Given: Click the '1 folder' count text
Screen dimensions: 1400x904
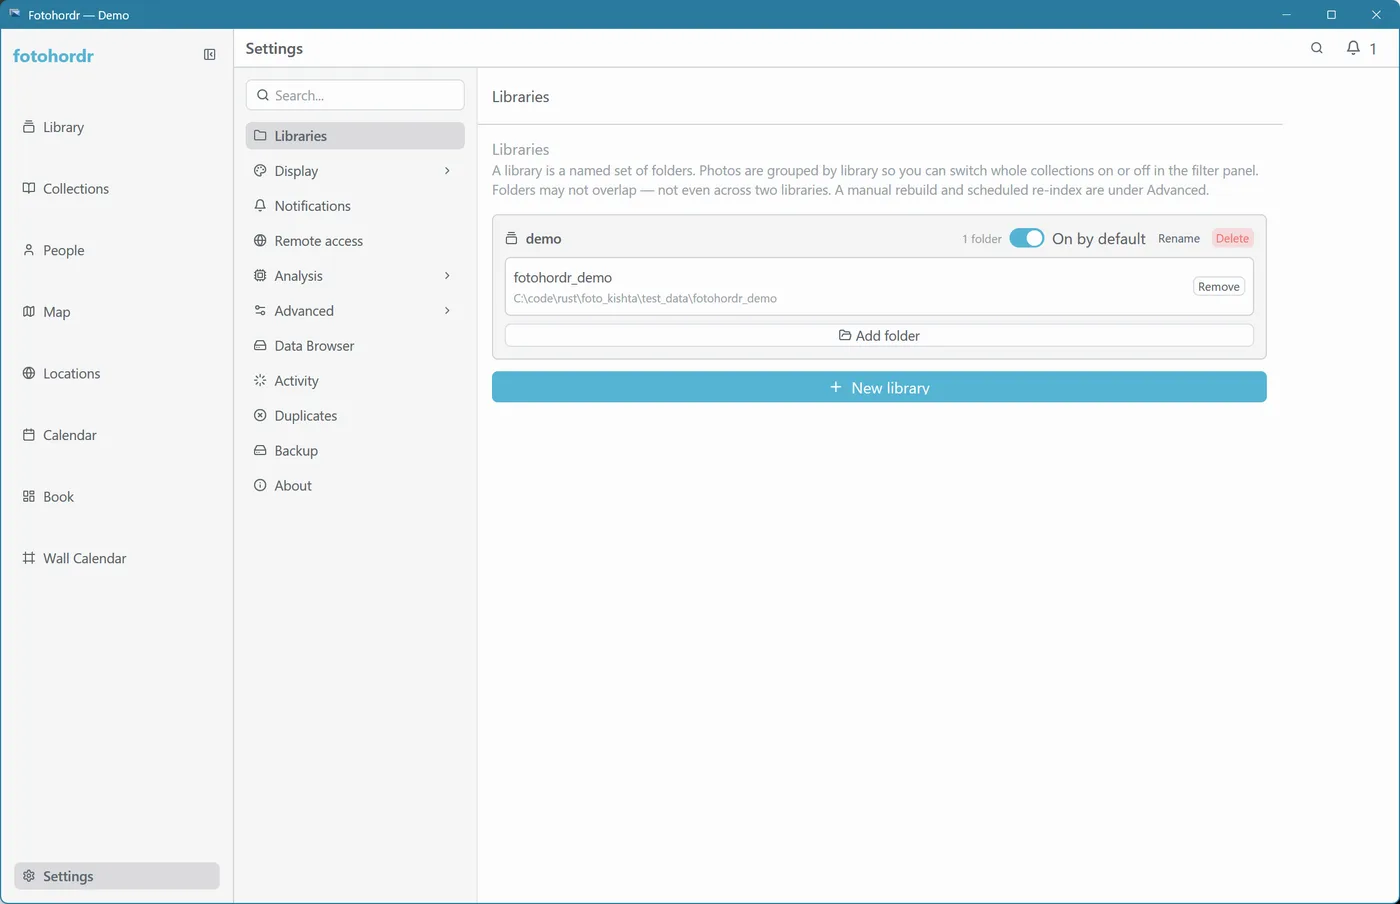Looking at the screenshot, I should point(982,239).
